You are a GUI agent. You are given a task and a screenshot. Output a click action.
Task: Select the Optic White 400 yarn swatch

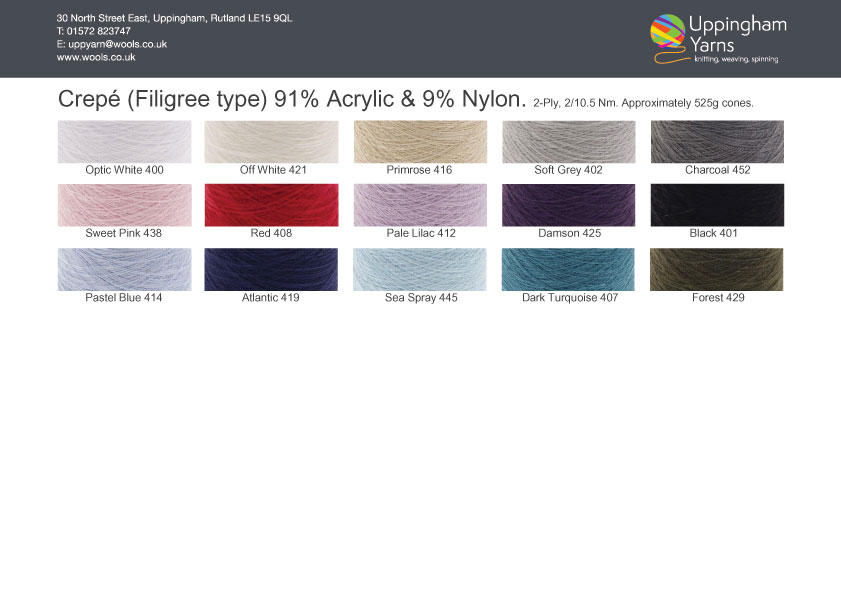point(124,142)
